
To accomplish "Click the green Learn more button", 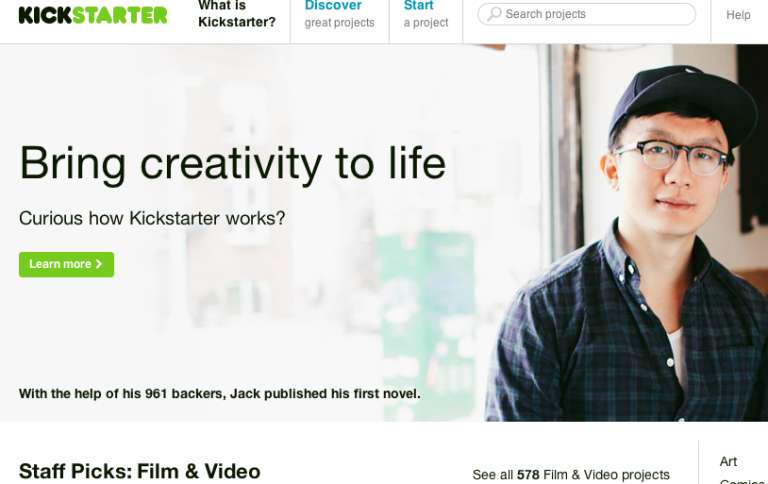I will (x=67, y=265).
